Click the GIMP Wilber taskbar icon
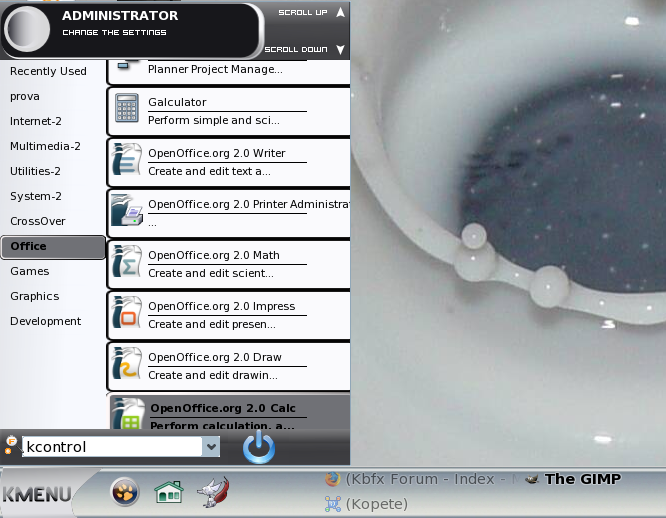Image resolution: width=666 pixels, height=518 pixels. pyautogui.click(x=532, y=479)
